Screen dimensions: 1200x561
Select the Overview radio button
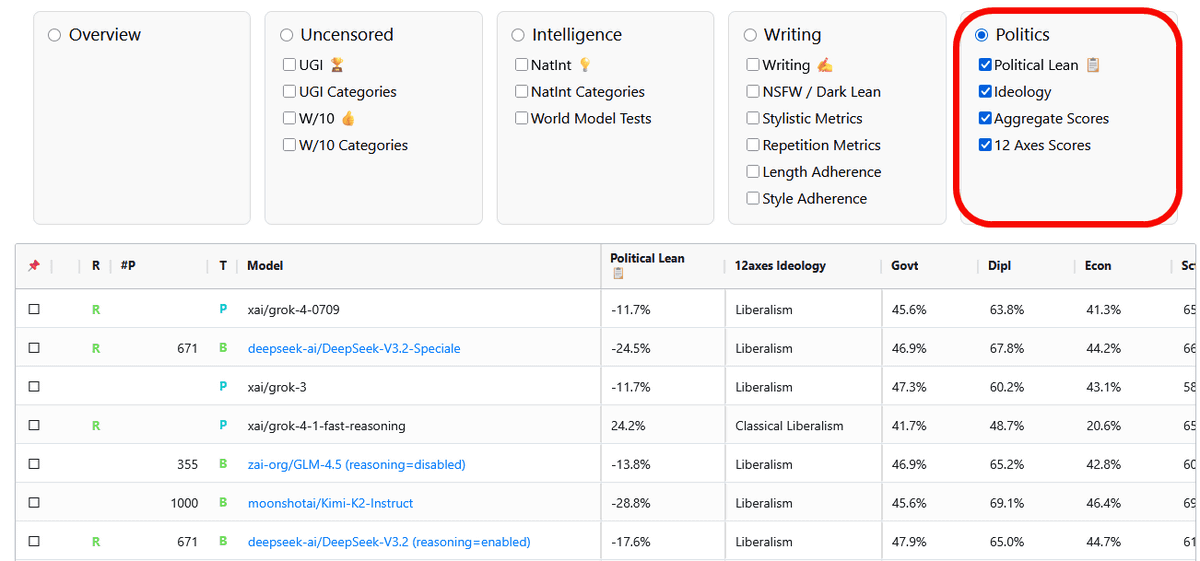pos(55,35)
